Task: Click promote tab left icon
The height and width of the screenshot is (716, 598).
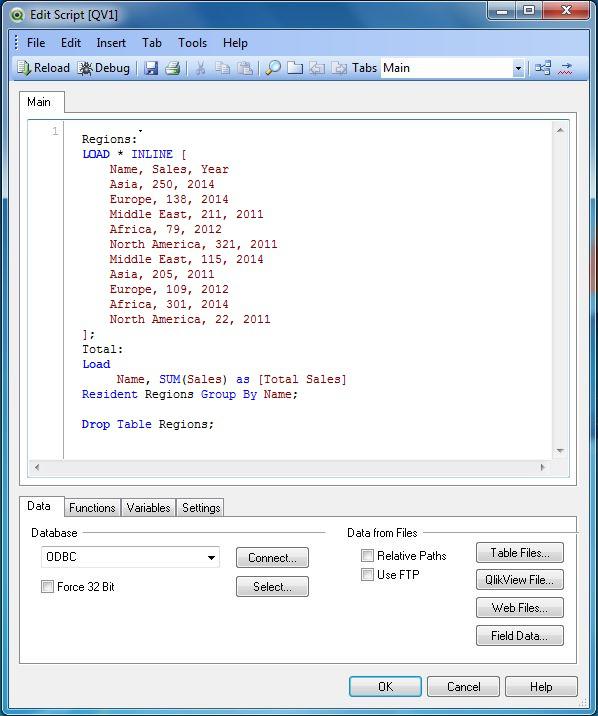Action: (x=317, y=68)
